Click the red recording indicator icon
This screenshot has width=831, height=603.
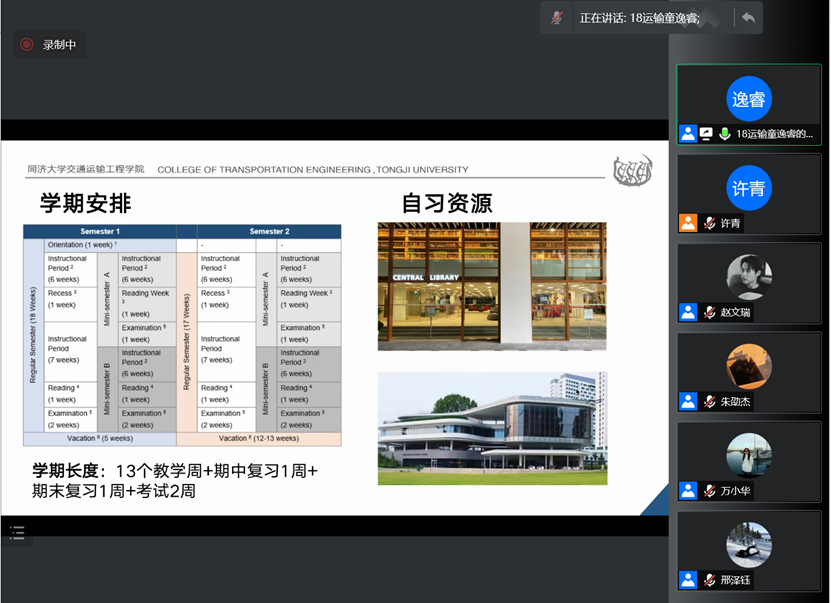[x=27, y=44]
